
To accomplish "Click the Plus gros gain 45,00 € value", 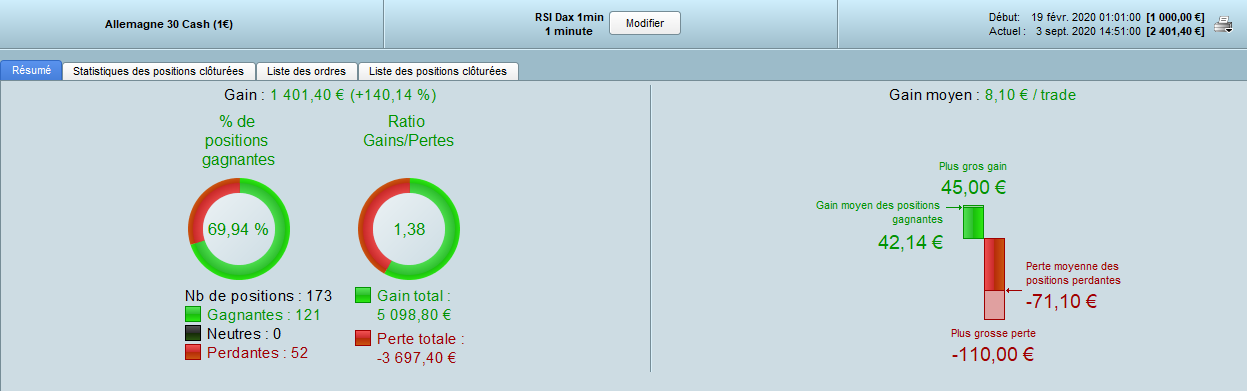I will click(973, 187).
